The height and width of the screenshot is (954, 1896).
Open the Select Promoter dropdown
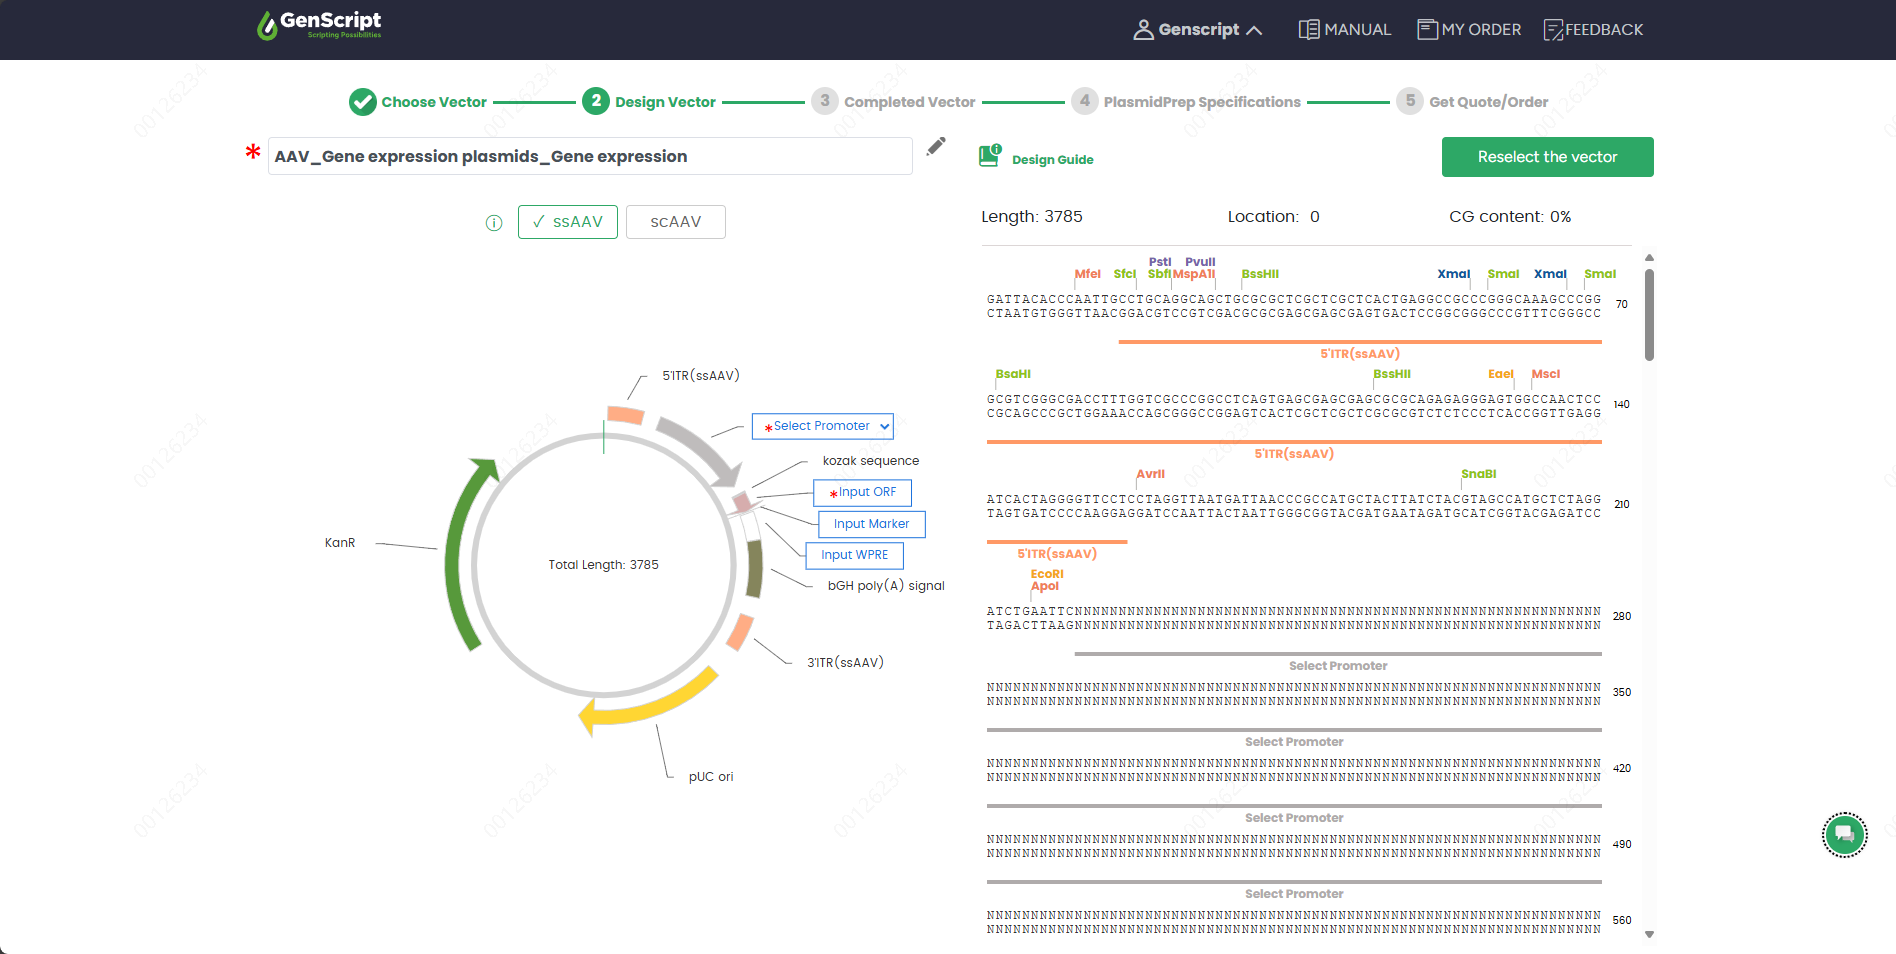822,426
